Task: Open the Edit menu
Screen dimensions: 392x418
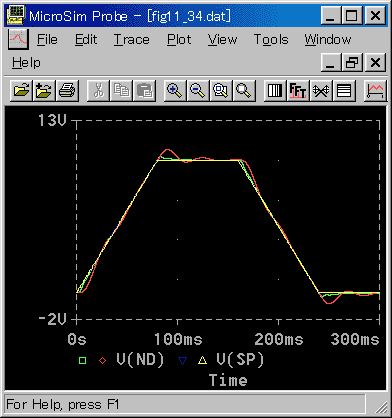Action: tap(86, 40)
